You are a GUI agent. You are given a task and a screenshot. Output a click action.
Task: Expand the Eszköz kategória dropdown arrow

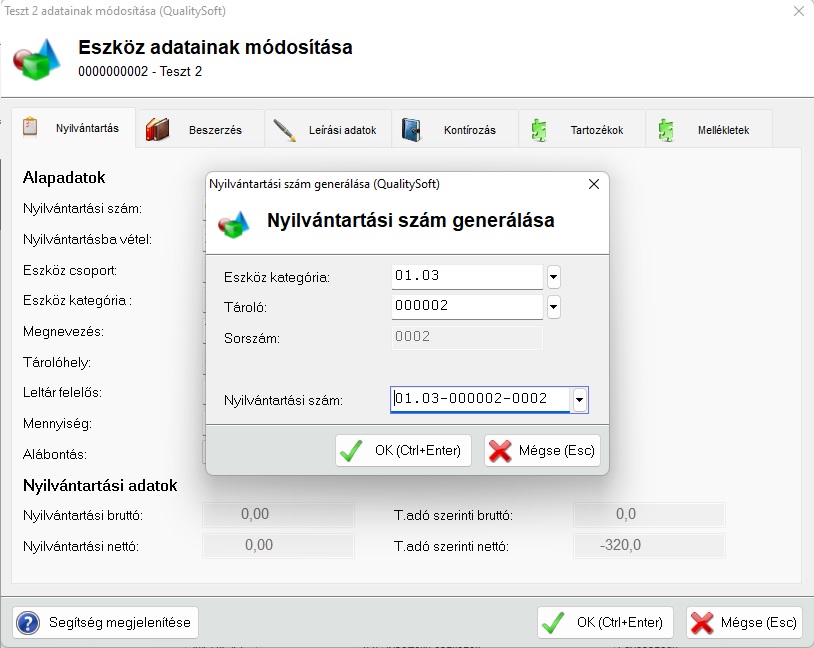(x=553, y=276)
